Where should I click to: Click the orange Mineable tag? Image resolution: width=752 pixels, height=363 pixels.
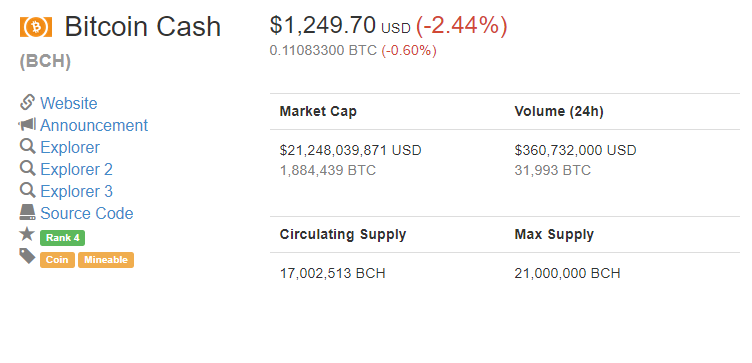(106, 260)
